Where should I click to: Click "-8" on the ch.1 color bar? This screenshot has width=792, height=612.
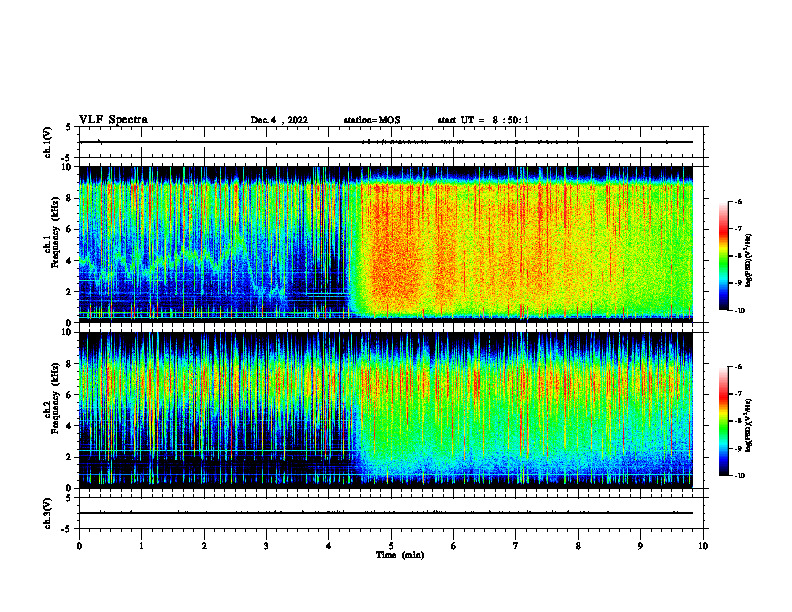point(738,256)
